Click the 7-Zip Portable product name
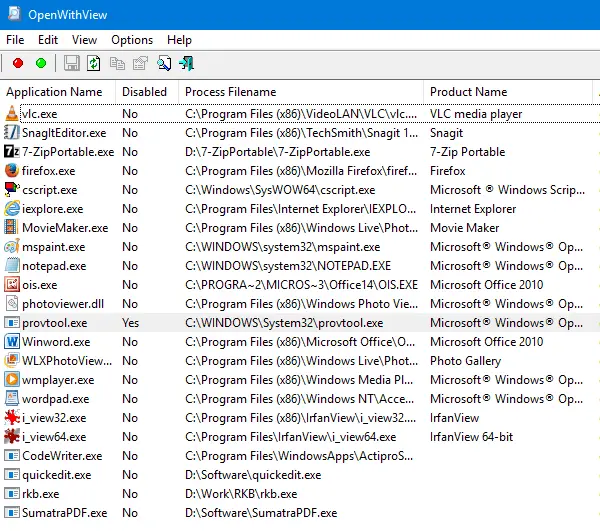This screenshot has width=600, height=531. [x=467, y=152]
